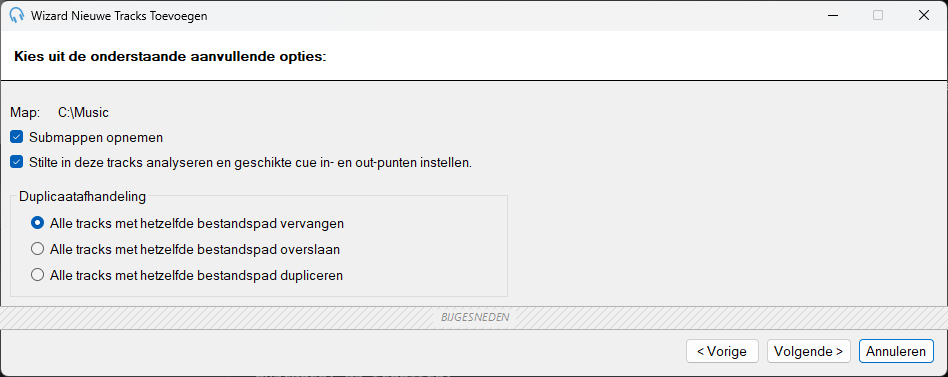Image resolution: width=948 pixels, height=377 pixels.
Task: Click the heading Kies uit de onderstaande aanvullende opties
Action: [169, 57]
